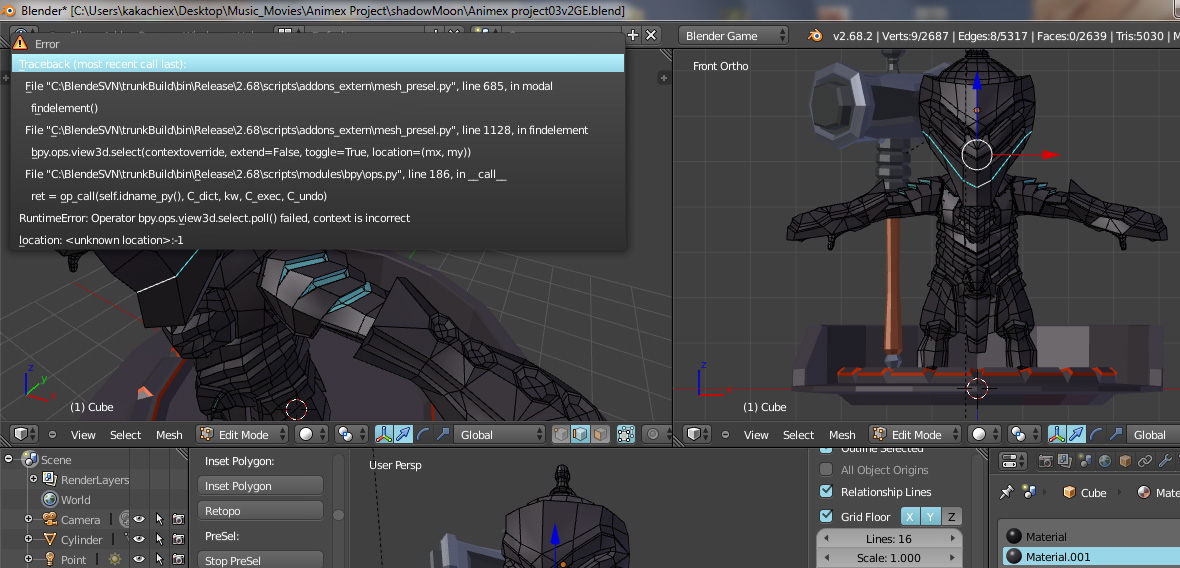Expand Cylinder node in outliner
The height and width of the screenshot is (568, 1180).
pos(29,539)
